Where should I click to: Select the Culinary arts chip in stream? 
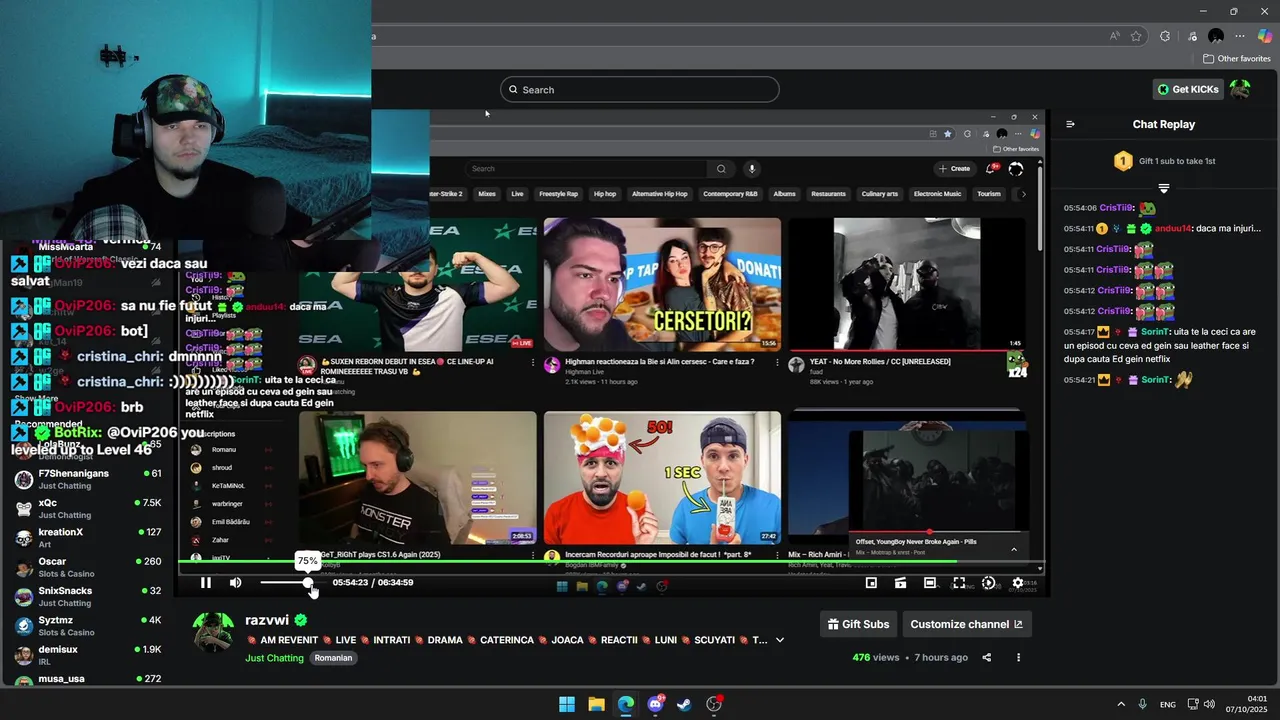coord(880,194)
